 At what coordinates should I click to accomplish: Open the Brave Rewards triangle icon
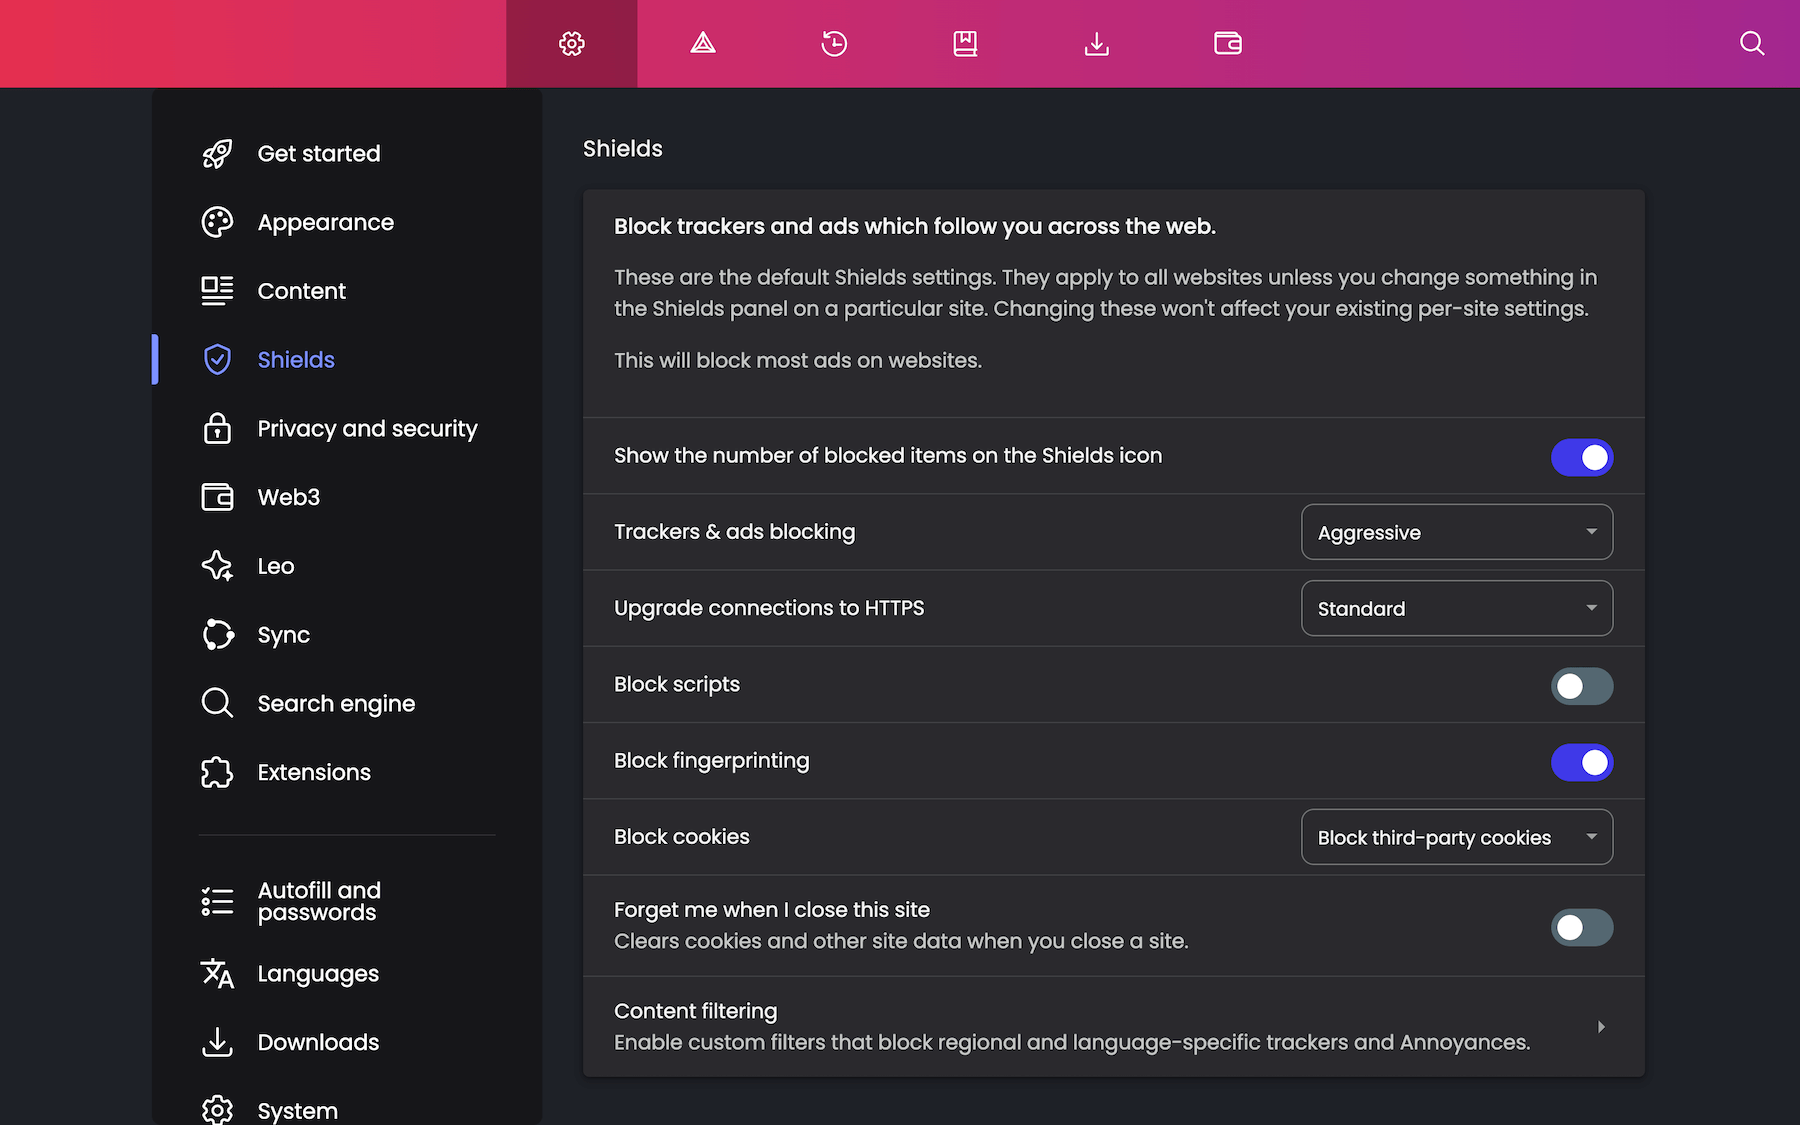pos(703,43)
